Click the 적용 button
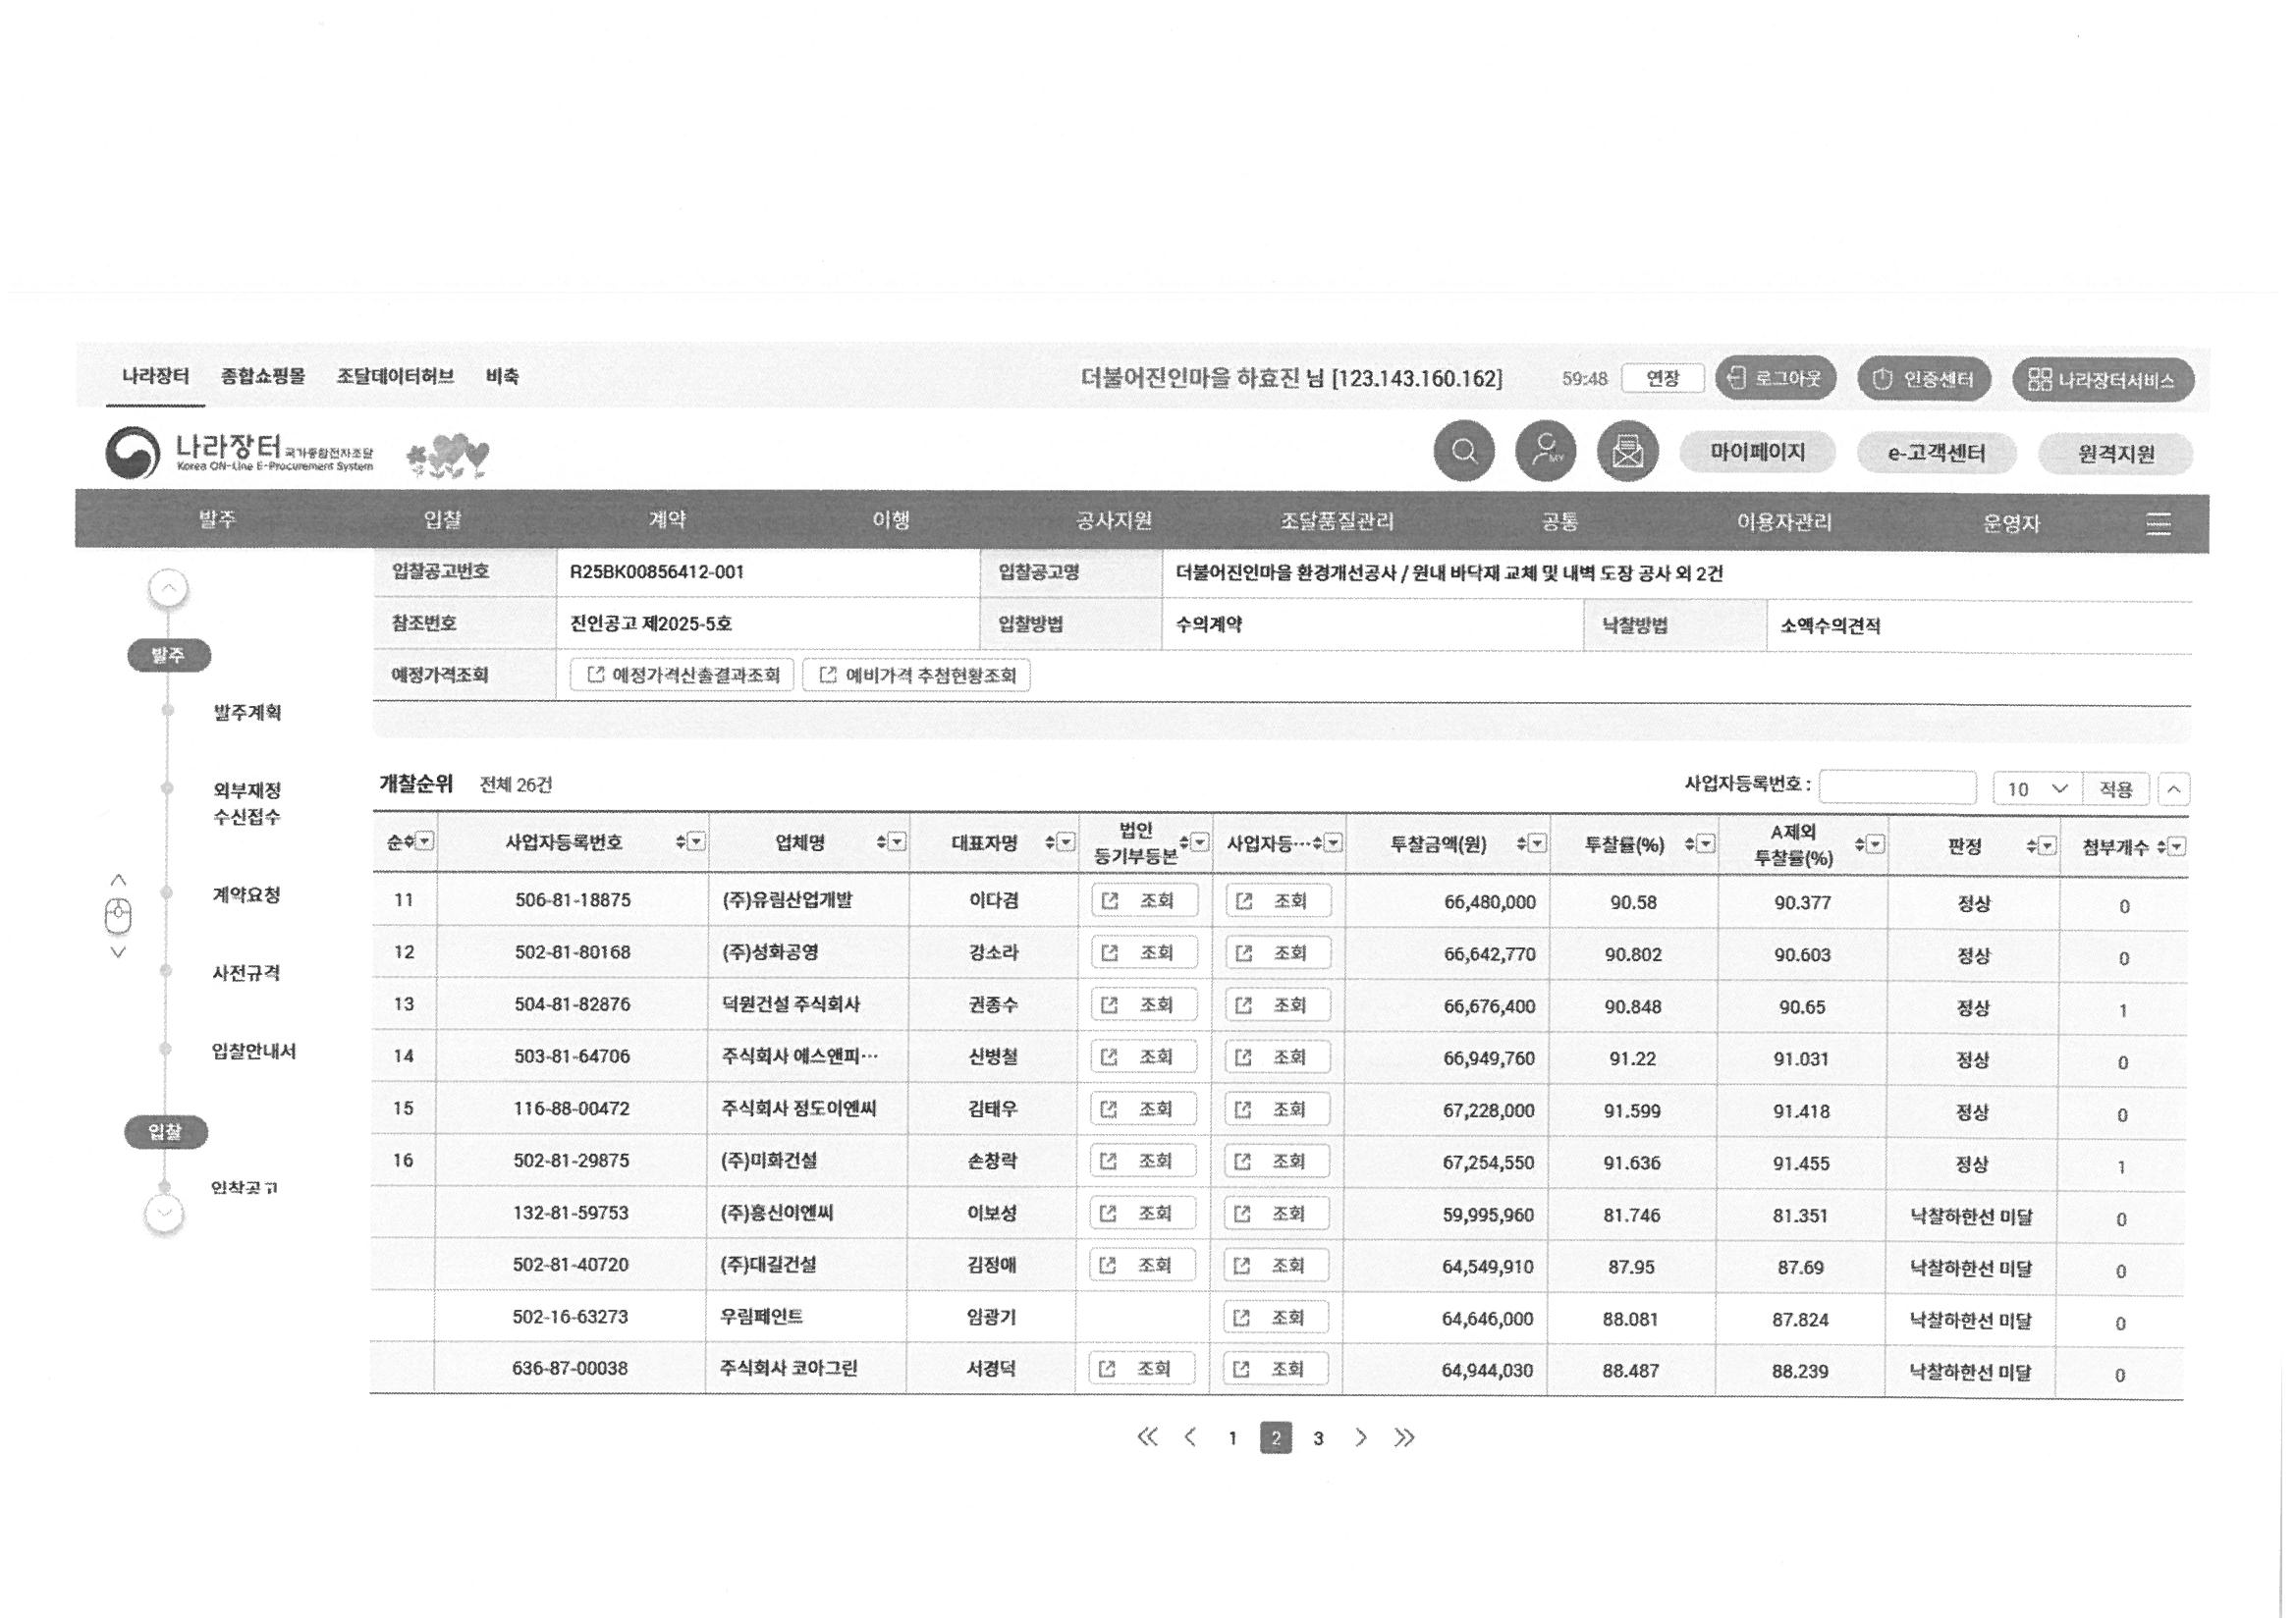2296x1623 pixels. pos(2116,789)
